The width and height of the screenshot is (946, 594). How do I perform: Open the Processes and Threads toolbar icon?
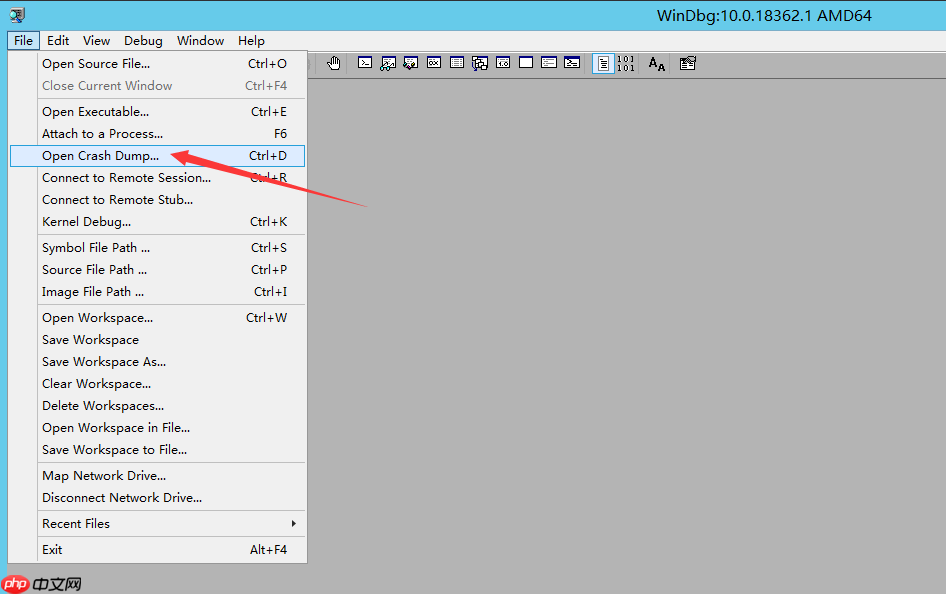(x=549, y=63)
